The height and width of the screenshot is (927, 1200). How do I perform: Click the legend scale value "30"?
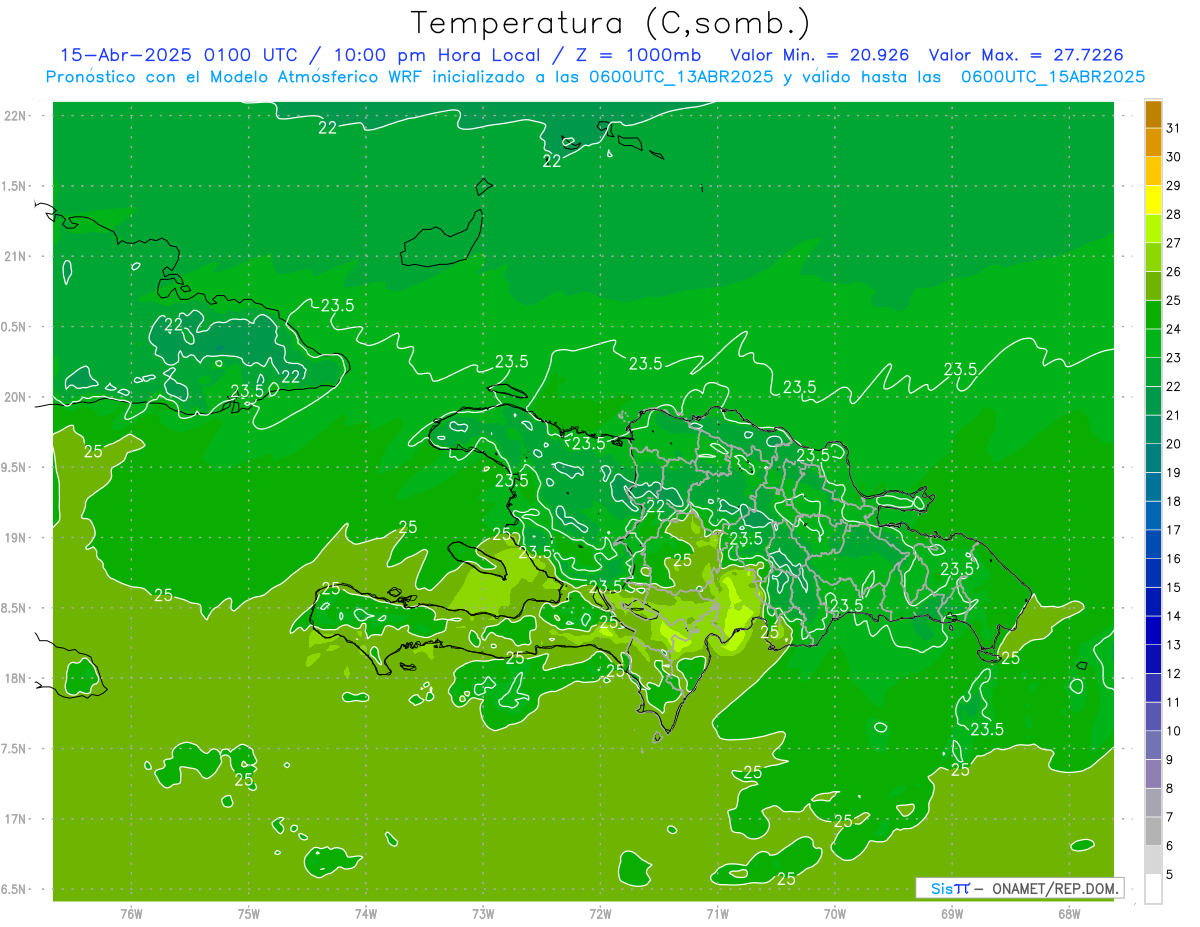point(1173,157)
